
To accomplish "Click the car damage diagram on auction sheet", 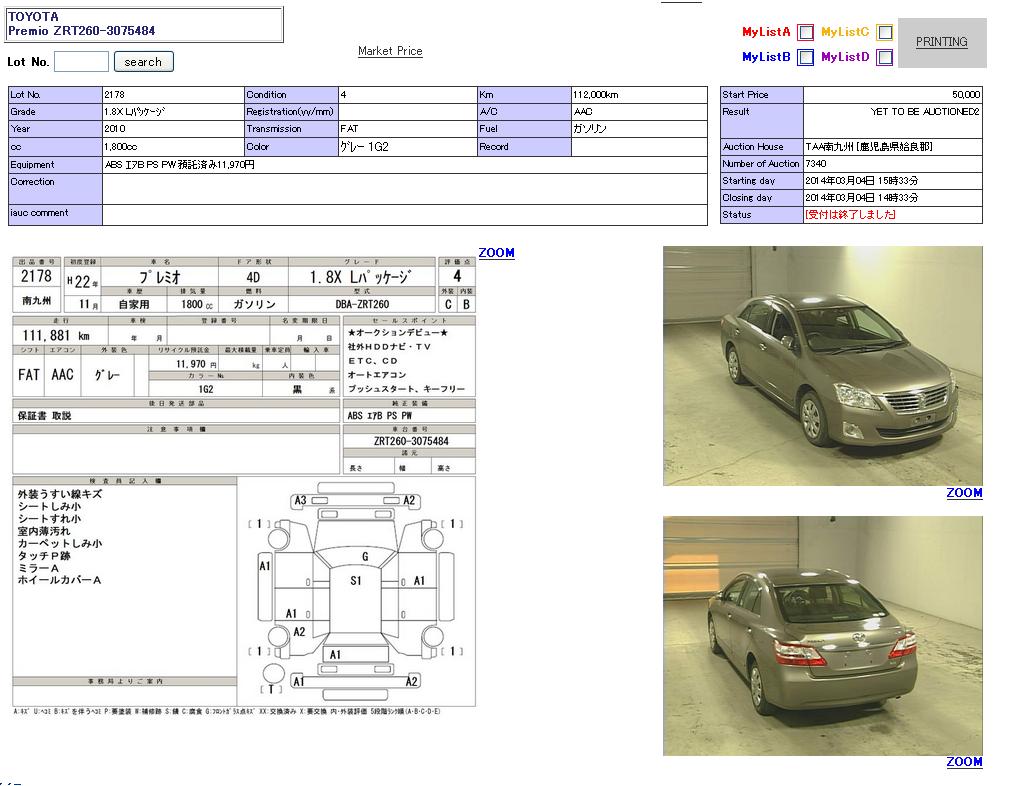I will [x=356, y=591].
